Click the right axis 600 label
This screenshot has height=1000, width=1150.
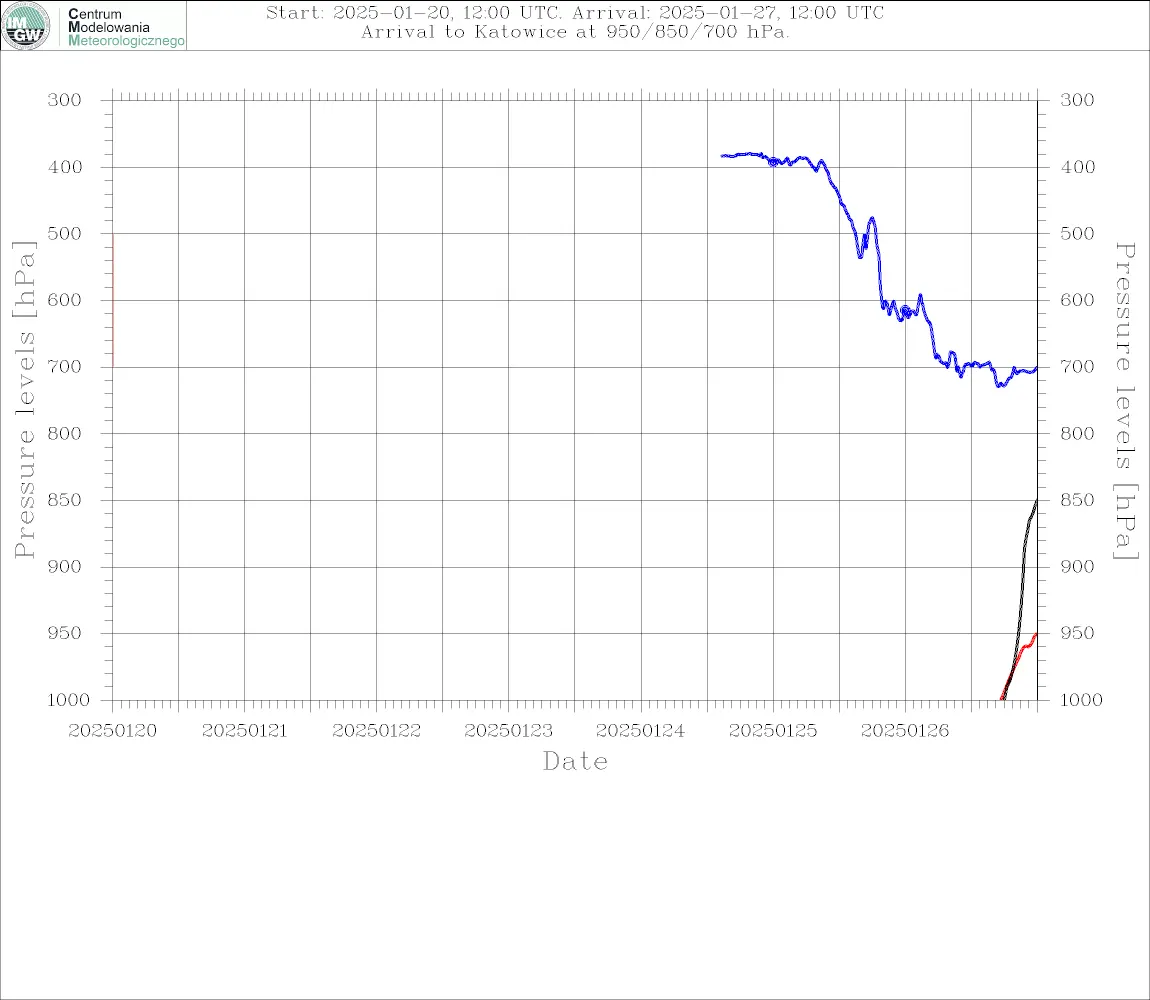pos(1077,300)
